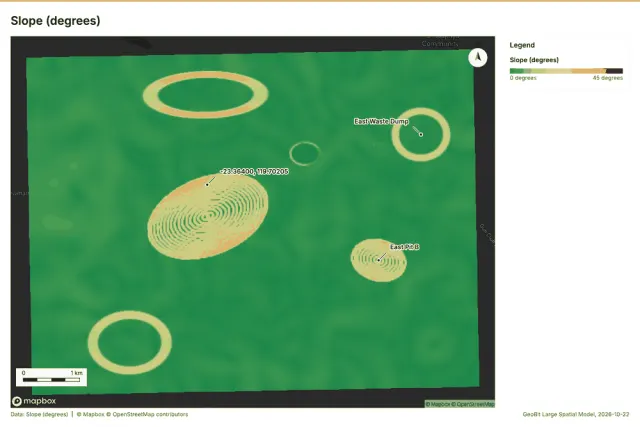
Task: Click the GeoBt Large Spatial Model footer text
Action: coord(576,414)
